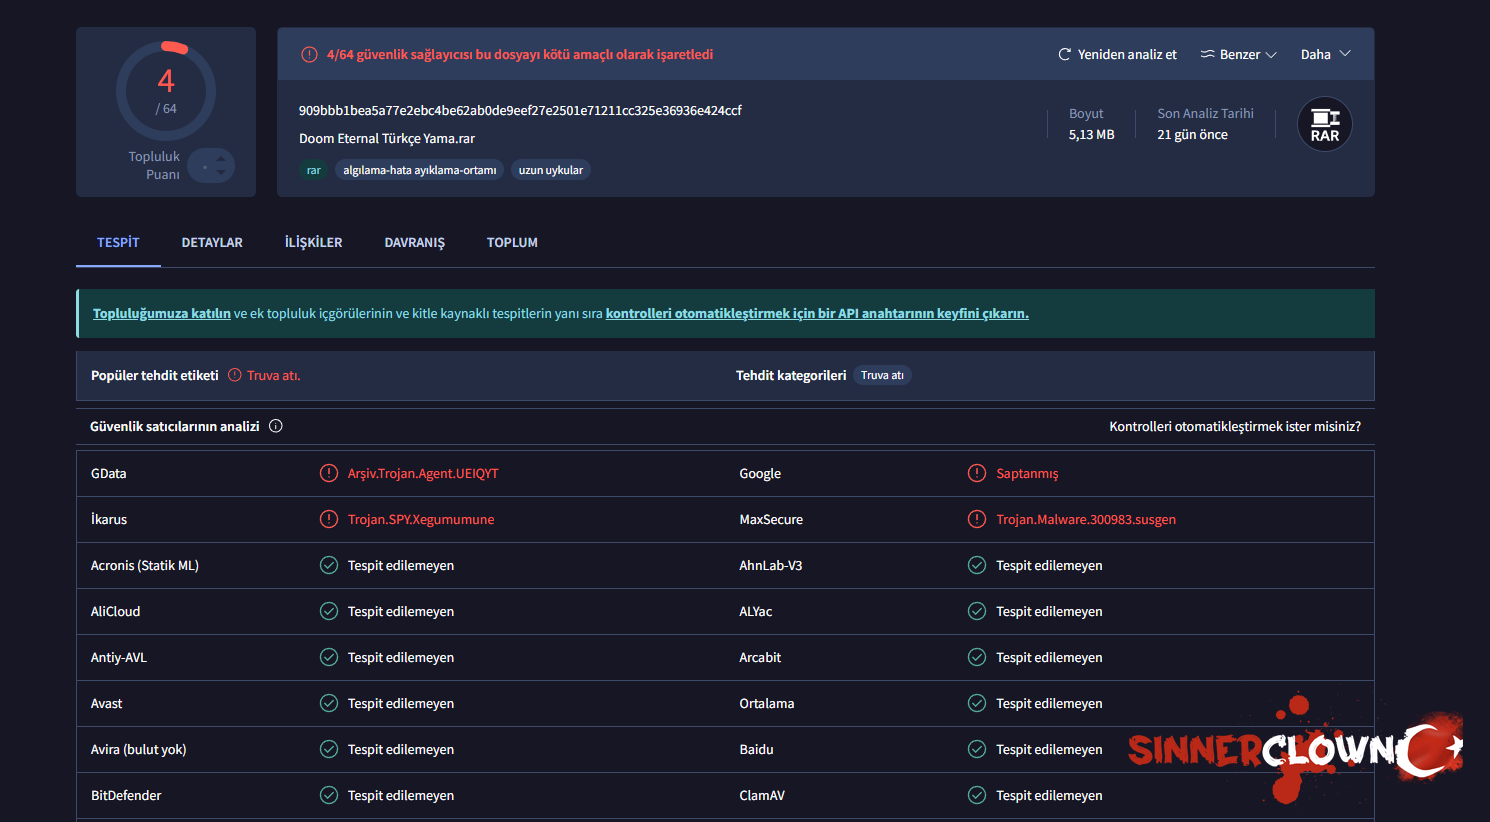Click the warning icon next to Arşiv.Trojan.Agent.UEIQYT
Screen dimensions: 1490x822
328,473
